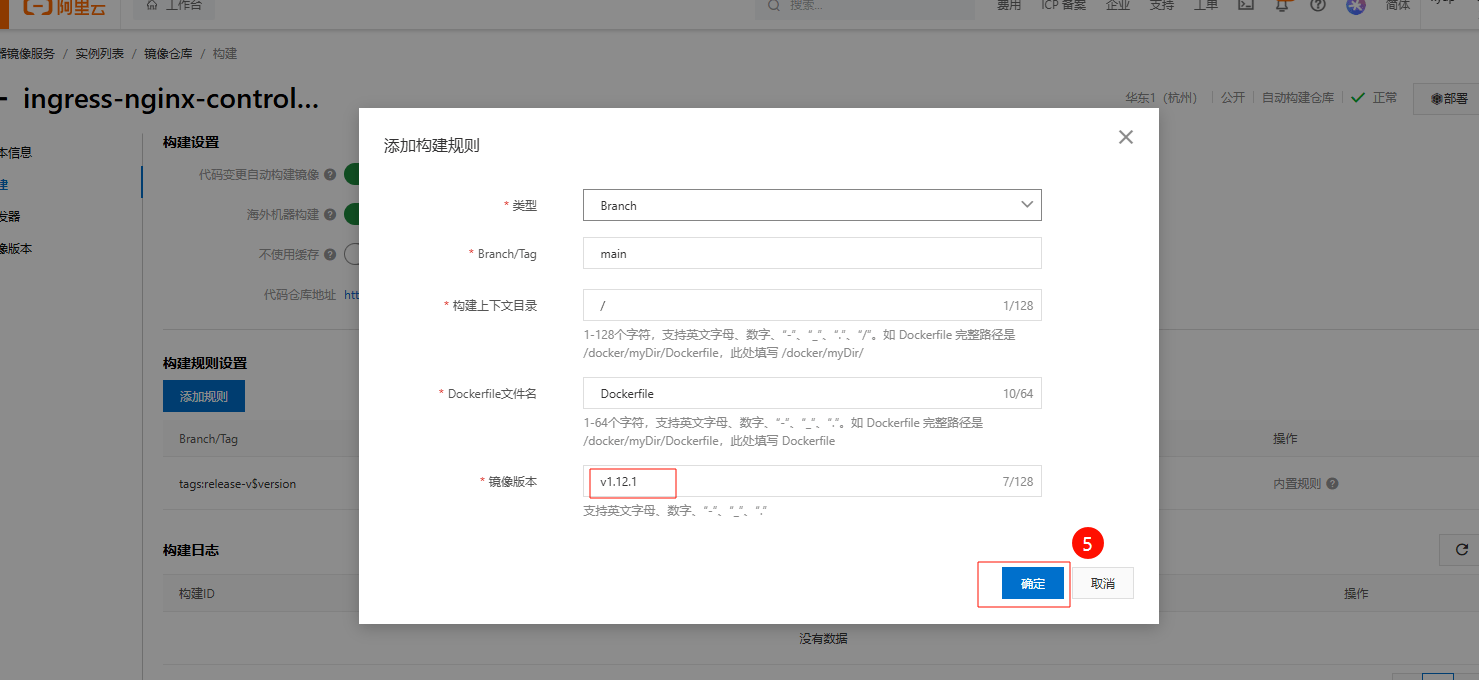Click the help question mark in header
The image size is (1479, 680).
pos(1318,5)
